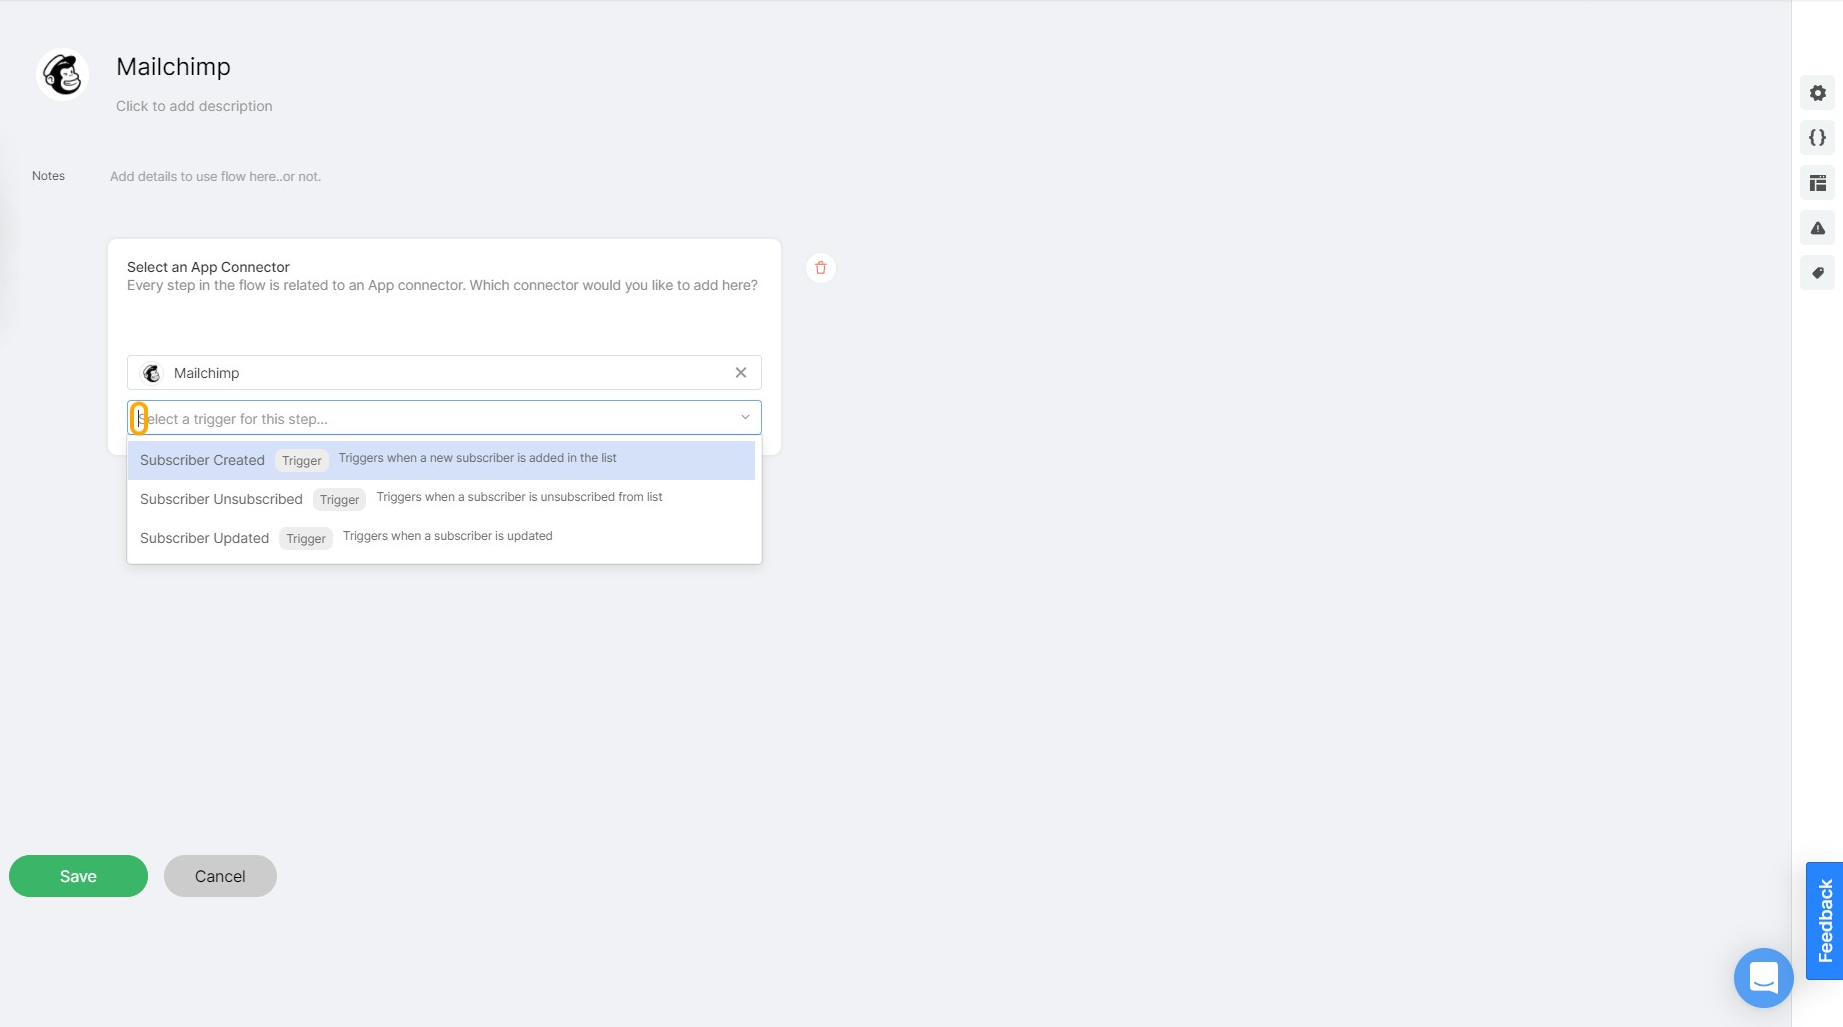Choose Subscriber Unsubscribed trigger option
The image size is (1843, 1027).
pyautogui.click(x=441, y=499)
